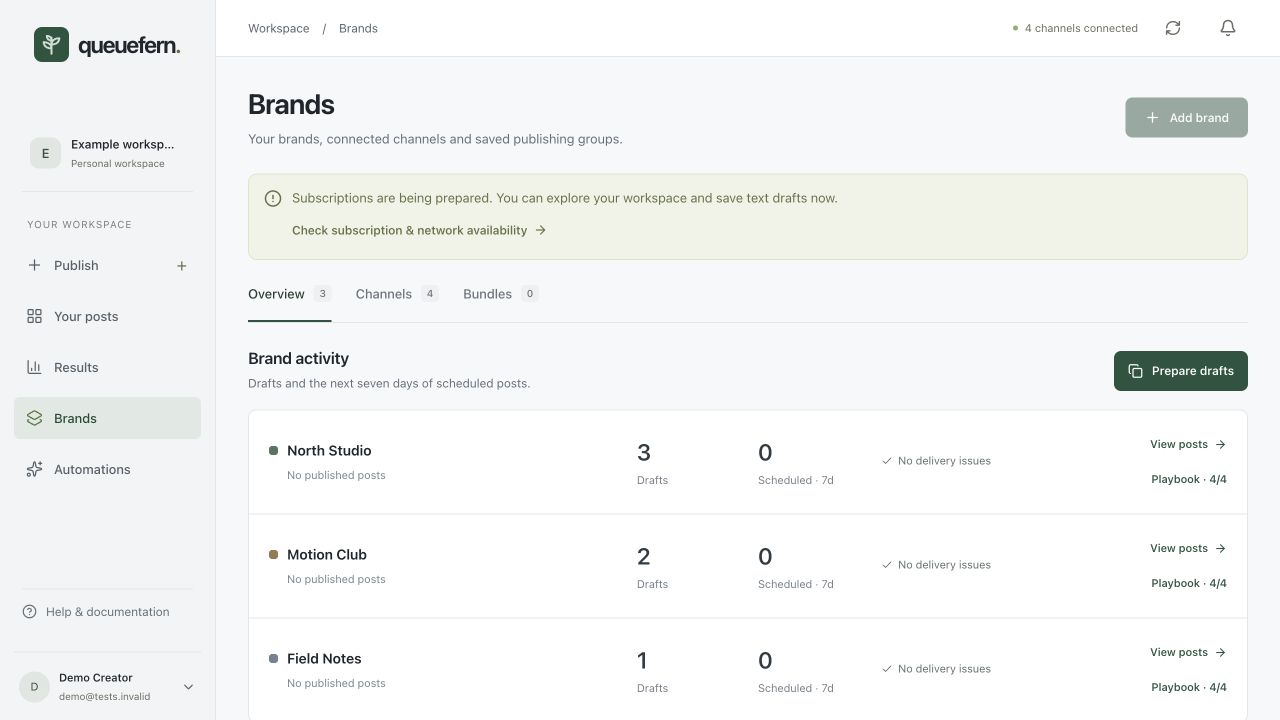This screenshot has width=1280, height=720.
Task: Click the warning icon in subscription banner
Action: [273, 198]
